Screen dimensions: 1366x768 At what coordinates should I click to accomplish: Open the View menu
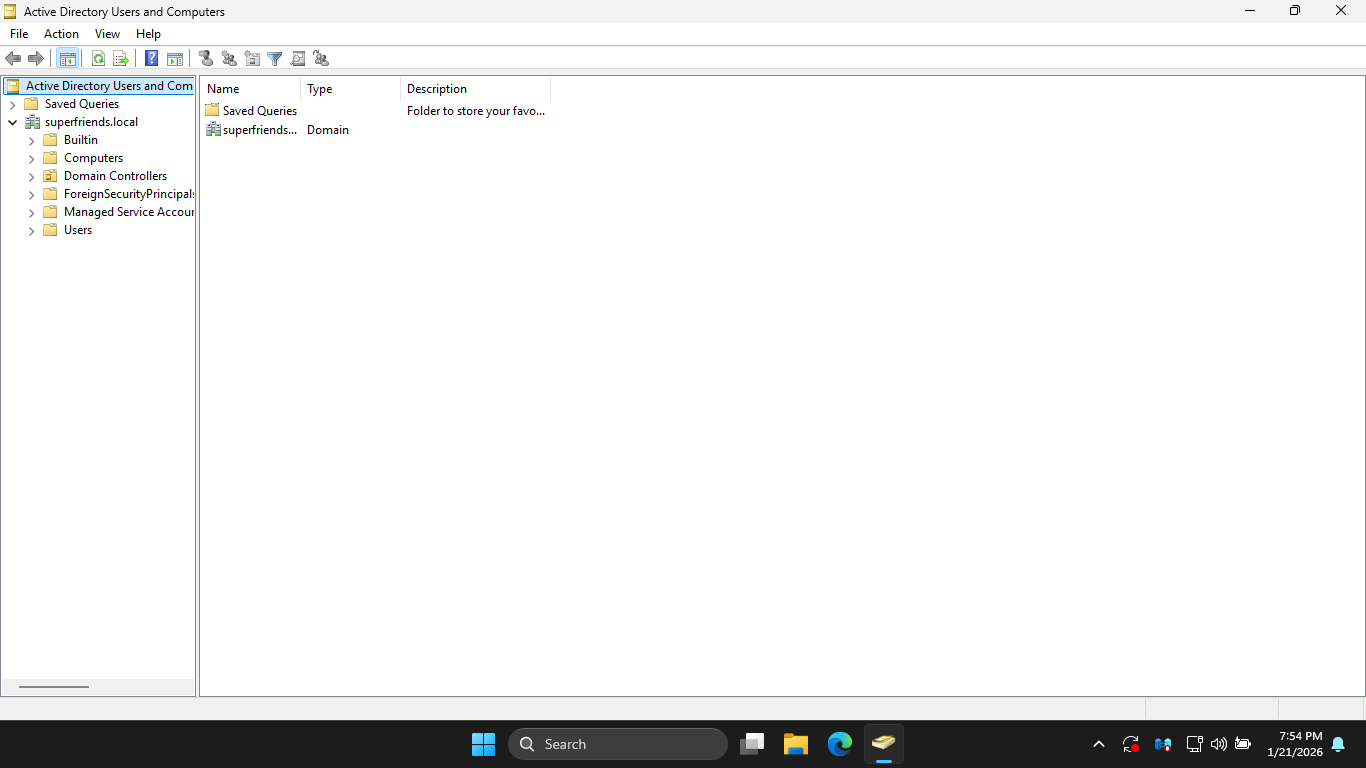click(x=107, y=34)
